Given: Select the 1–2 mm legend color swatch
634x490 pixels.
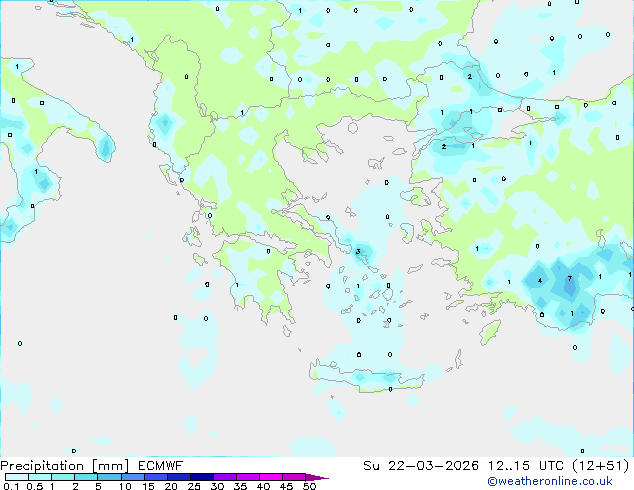Looking at the screenshot, I should click(x=63, y=477).
